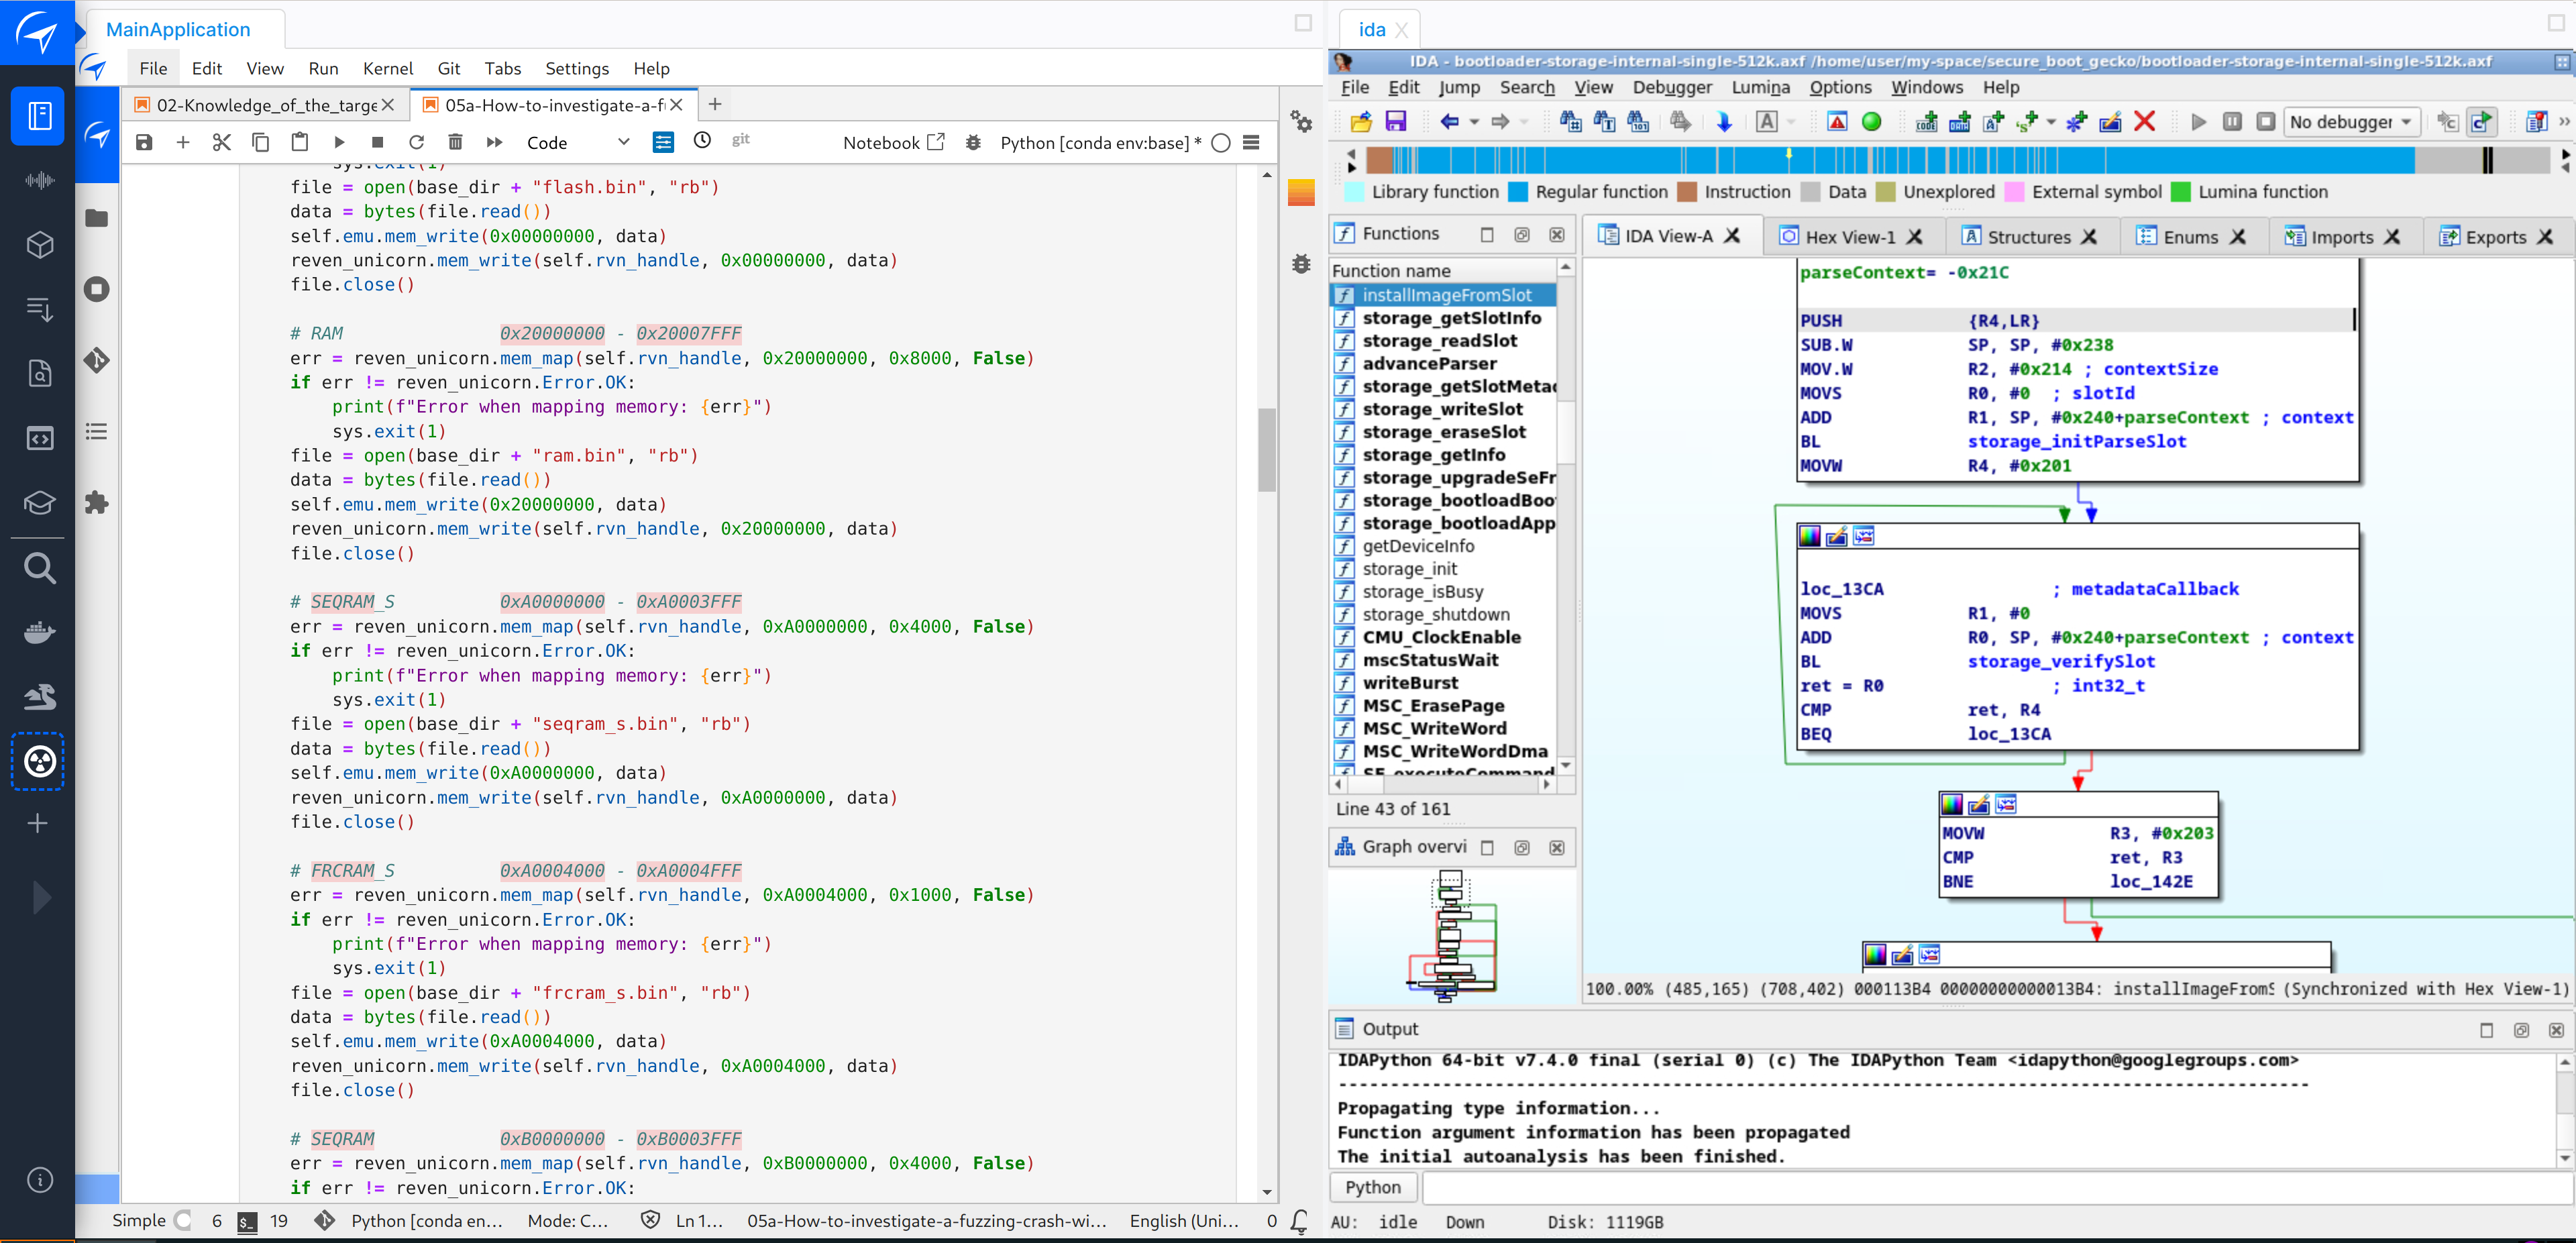Screen dimensions: 2576x1243
Task: Toggle the green run-state circle in IDA toolbar
Action: 1872,122
